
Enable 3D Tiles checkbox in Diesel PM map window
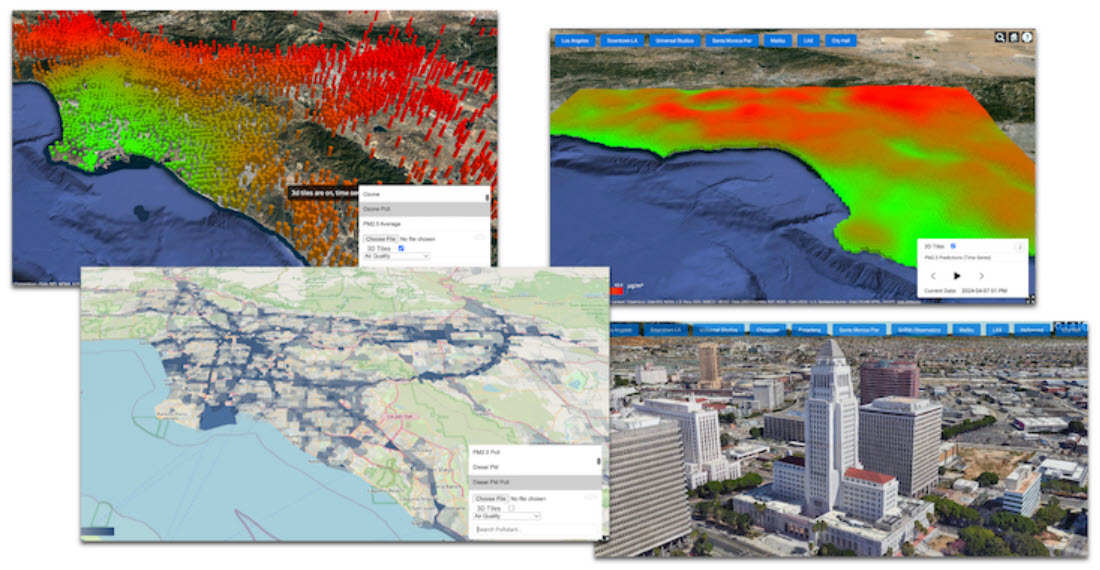pyautogui.click(x=511, y=508)
